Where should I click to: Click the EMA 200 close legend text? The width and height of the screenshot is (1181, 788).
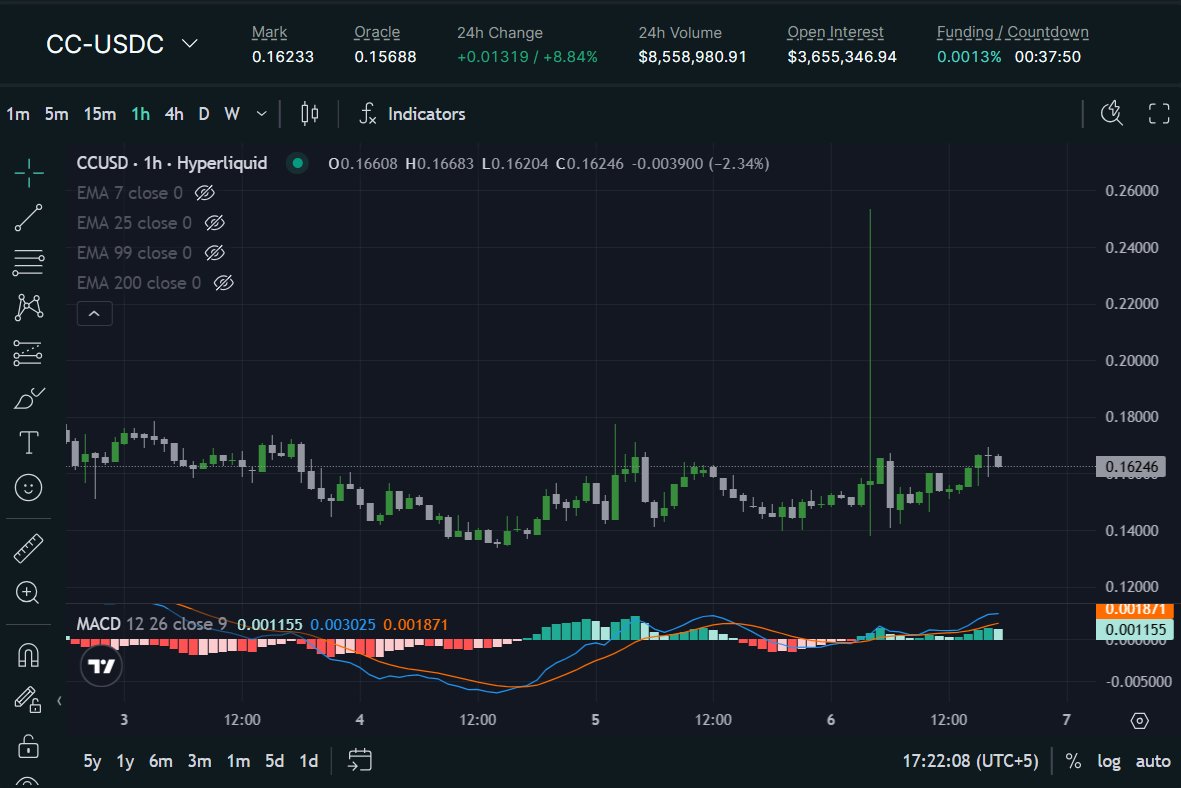(x=139, y=283)
